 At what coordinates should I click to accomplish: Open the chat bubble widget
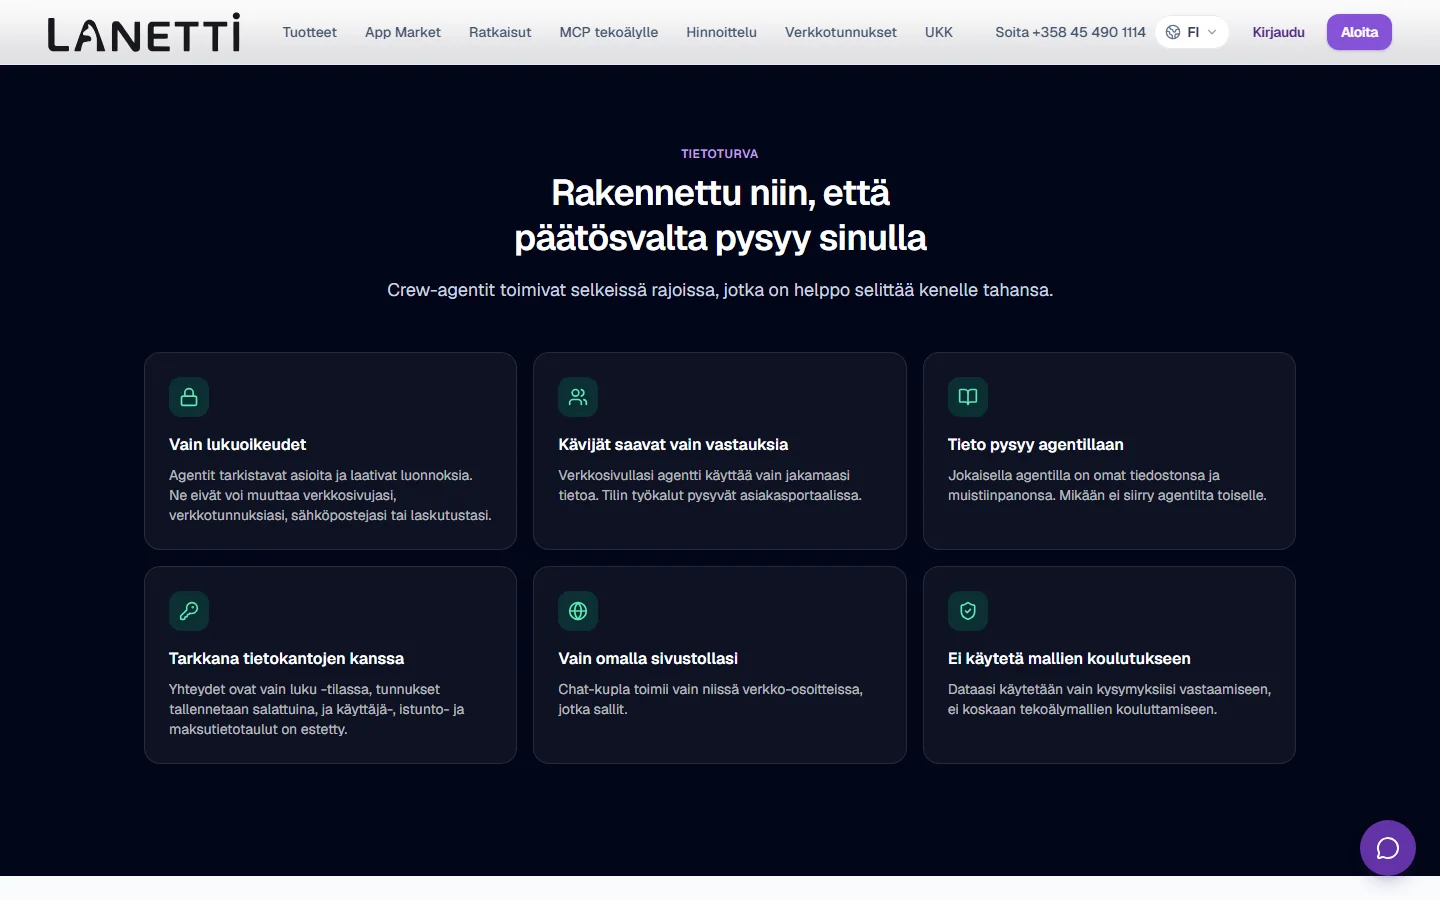(x=1388, y=848)
